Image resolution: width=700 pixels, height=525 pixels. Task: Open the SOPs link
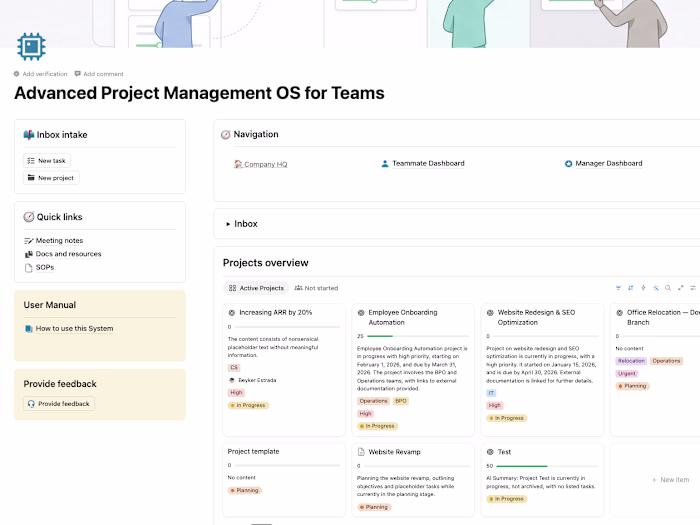coord(45,267)
